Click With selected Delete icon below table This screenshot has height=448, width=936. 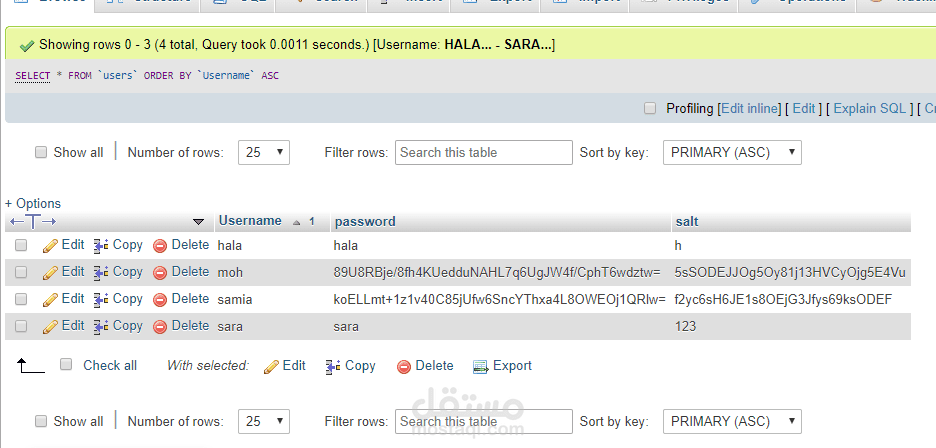click(404, 366)
